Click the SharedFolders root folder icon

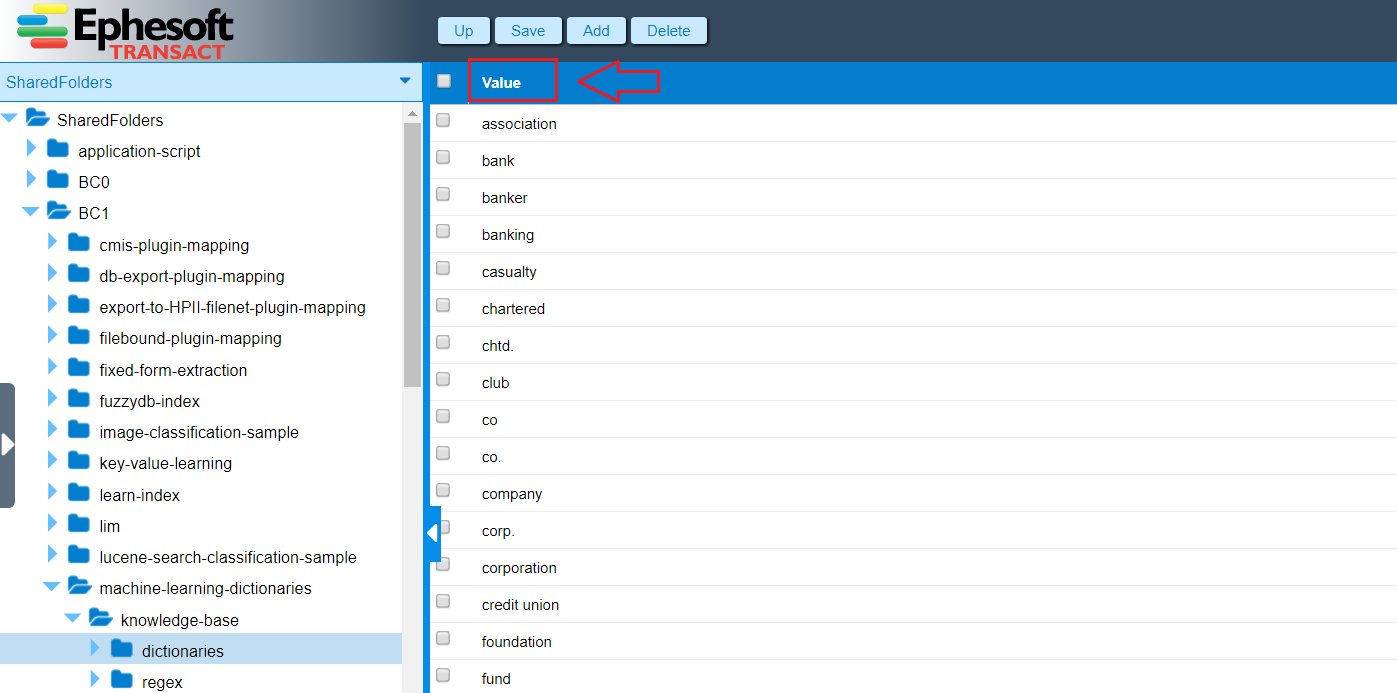pyautogui.click(x=37, y=119)
